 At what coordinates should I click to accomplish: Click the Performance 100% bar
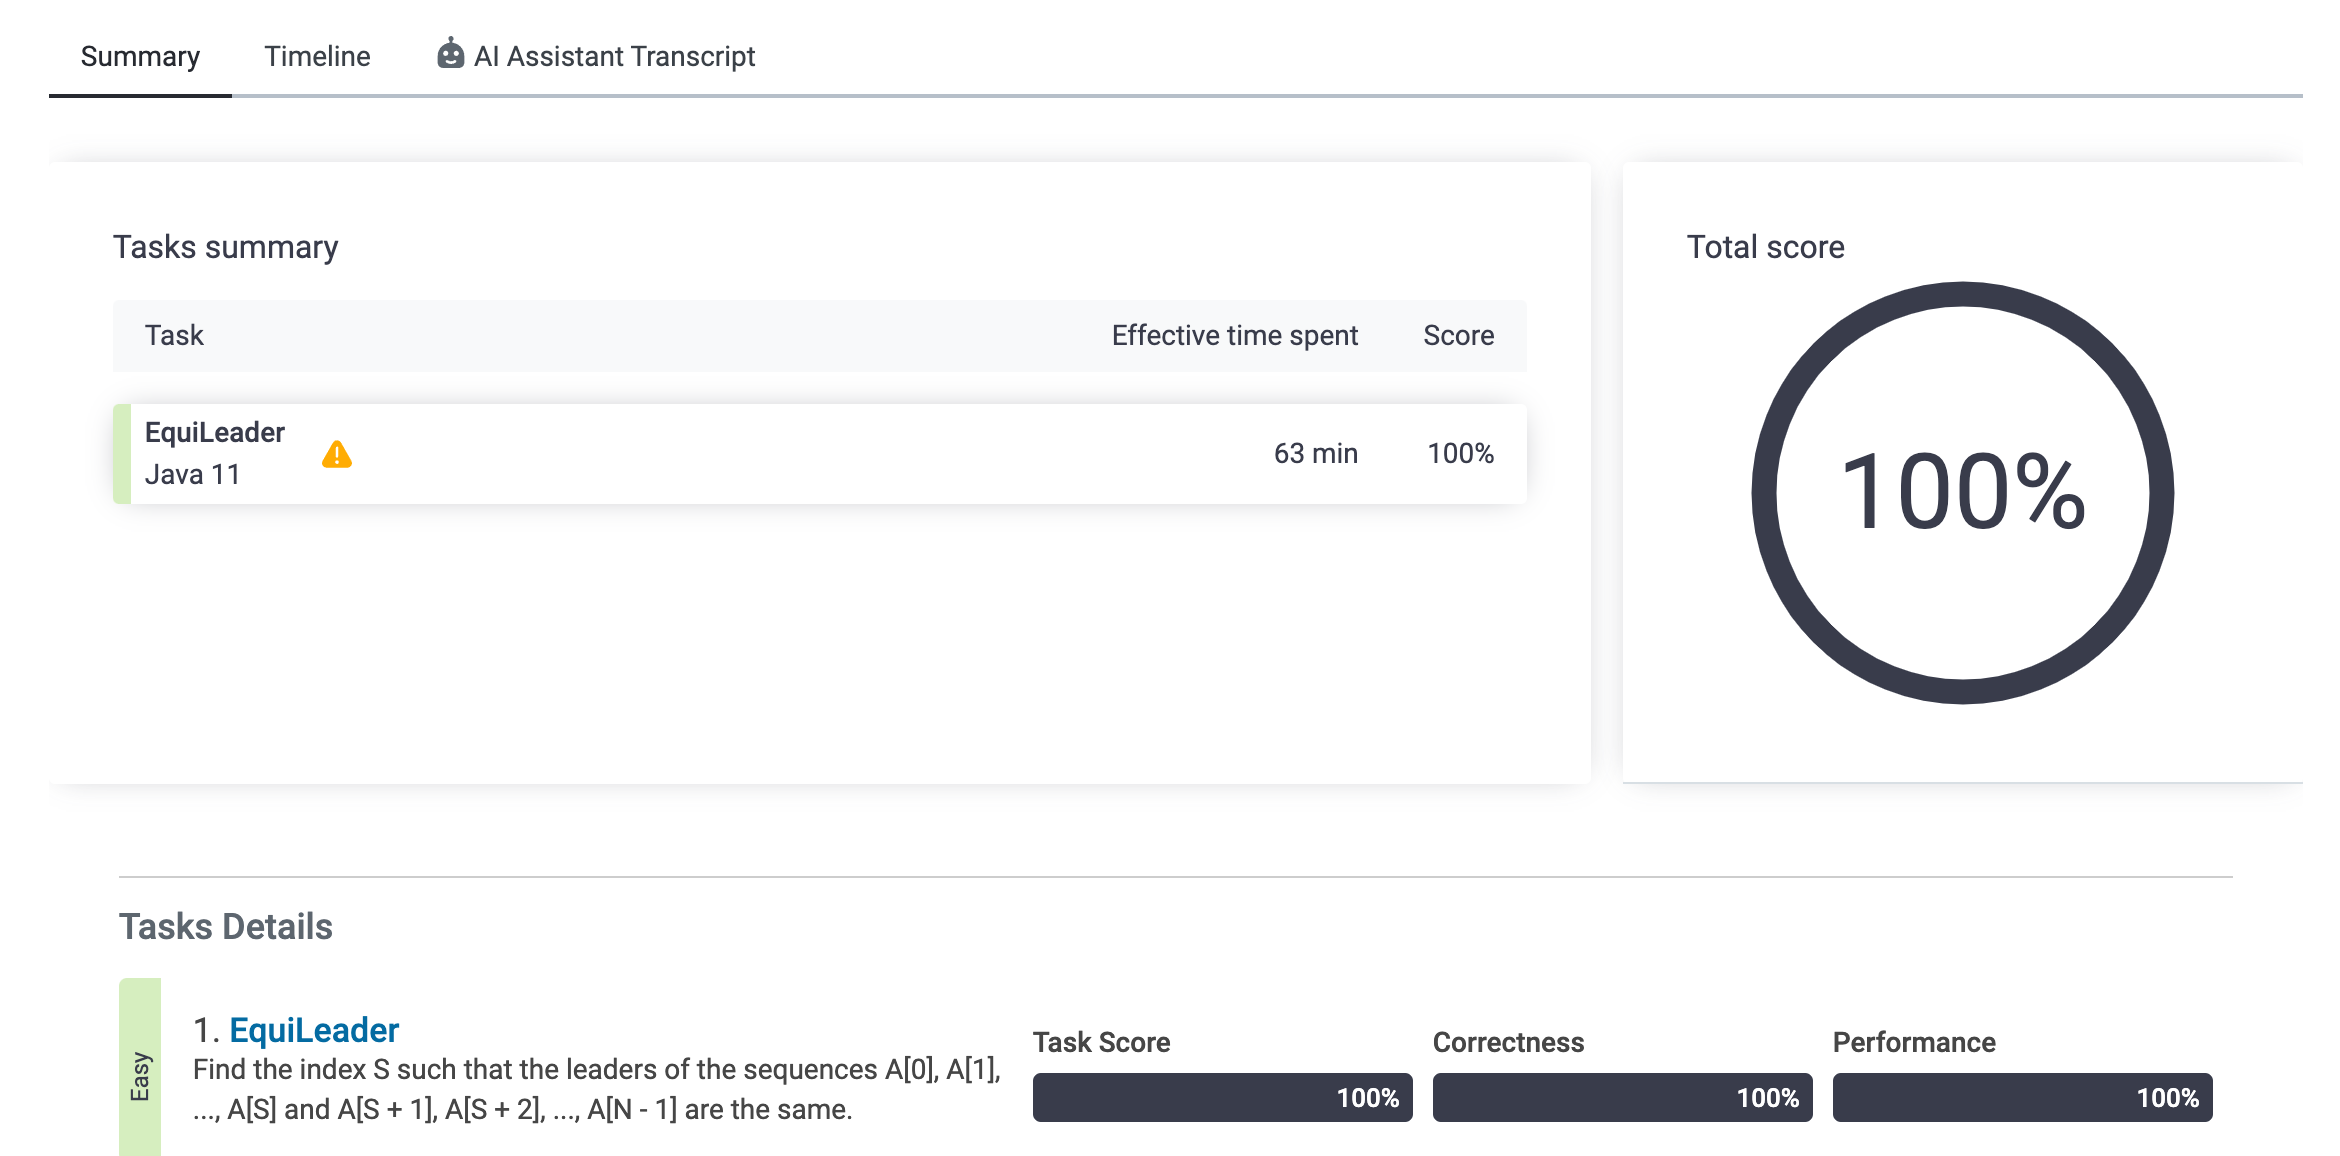pyautogui.click(x=2022, y=1098)
